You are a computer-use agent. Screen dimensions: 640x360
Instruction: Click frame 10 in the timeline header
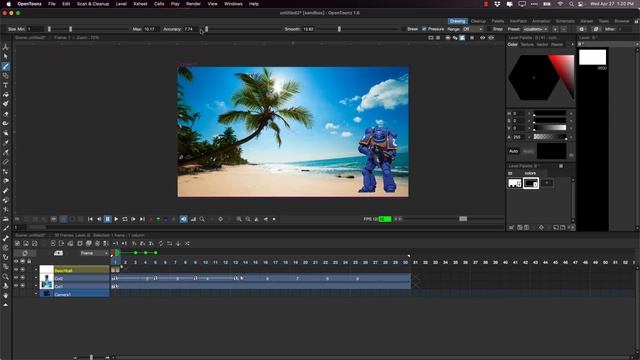pyautogui.click(x=205, y=262)
